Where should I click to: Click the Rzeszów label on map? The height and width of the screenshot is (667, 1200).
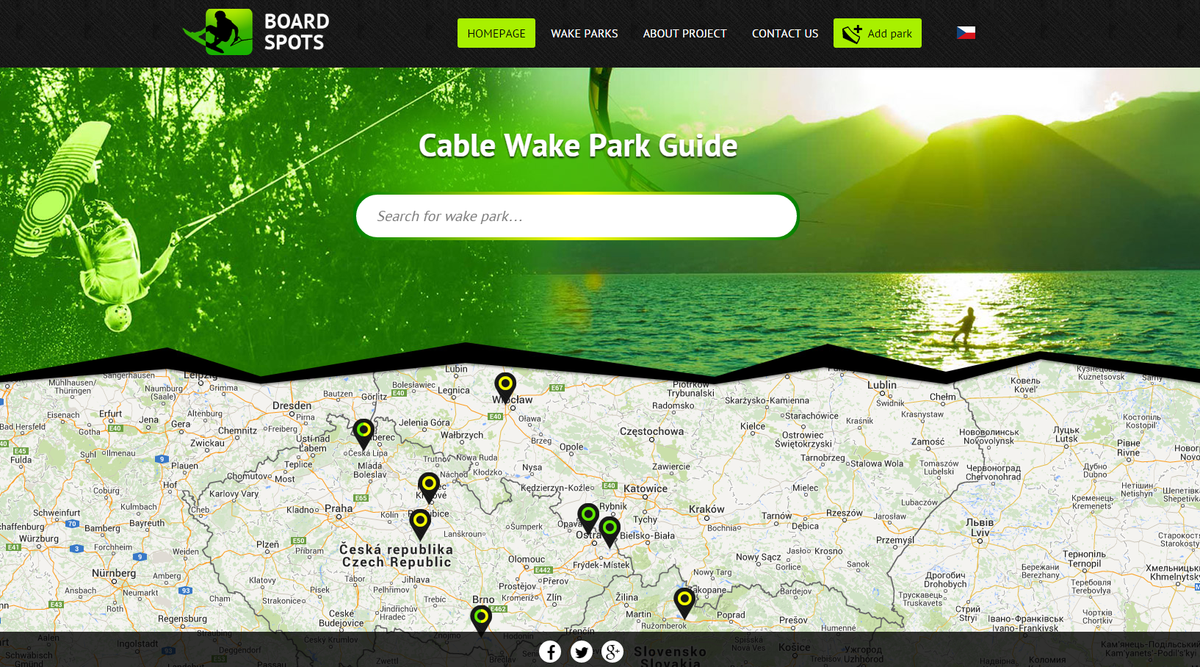click(844, 513)
